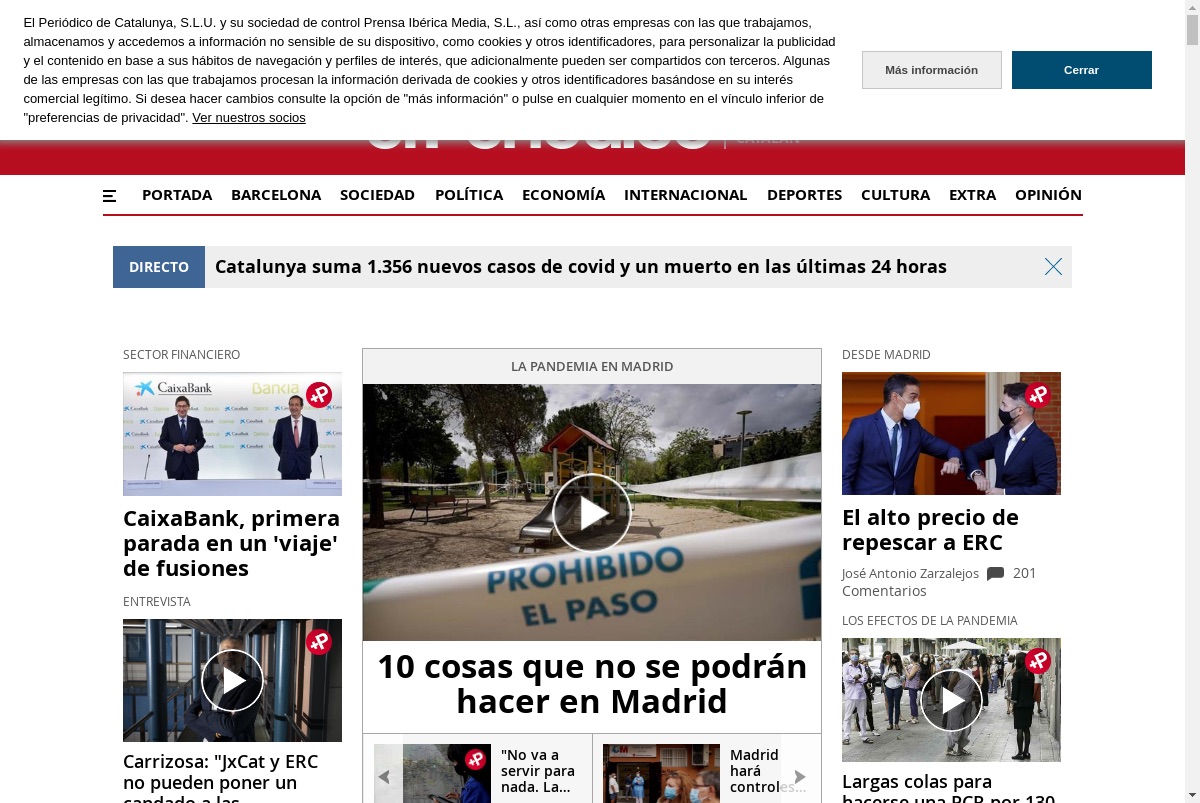Image resolution: width=1200 pixels, height=803 pixels.
Task: Click carousel thumbnail of health workers
Action: click(x=661, y=773)
